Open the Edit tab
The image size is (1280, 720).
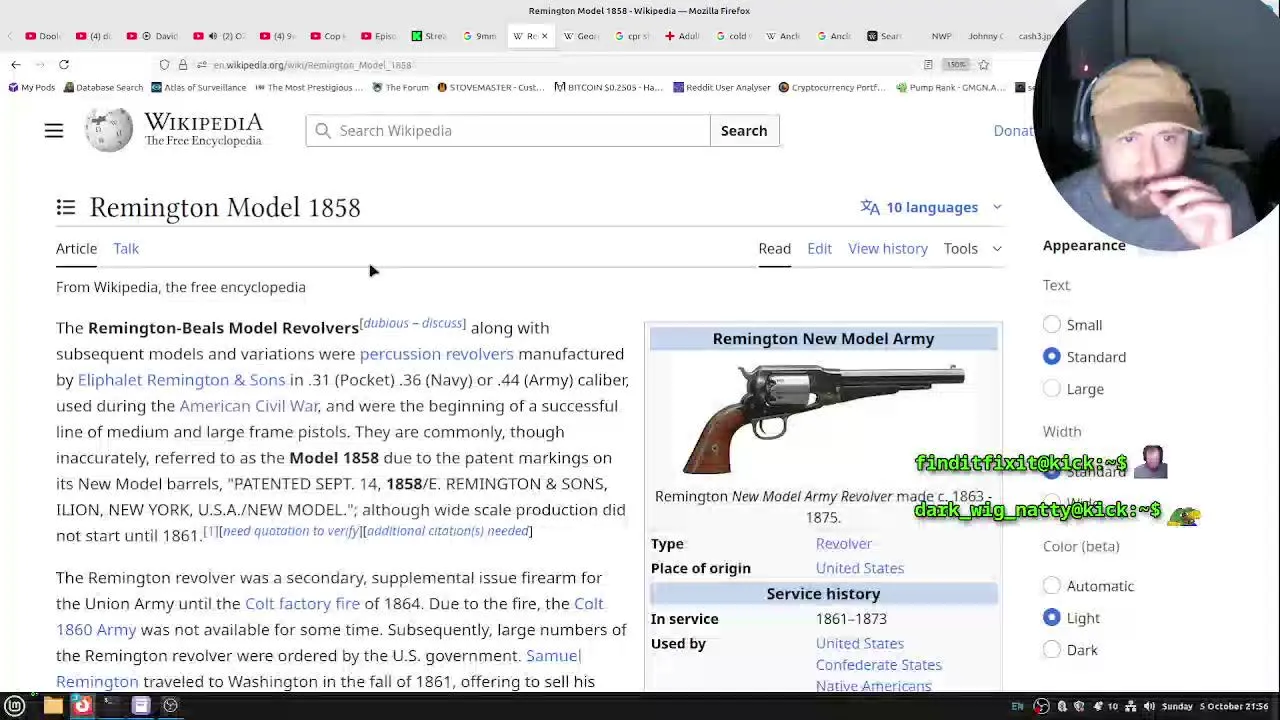(819, 248)
